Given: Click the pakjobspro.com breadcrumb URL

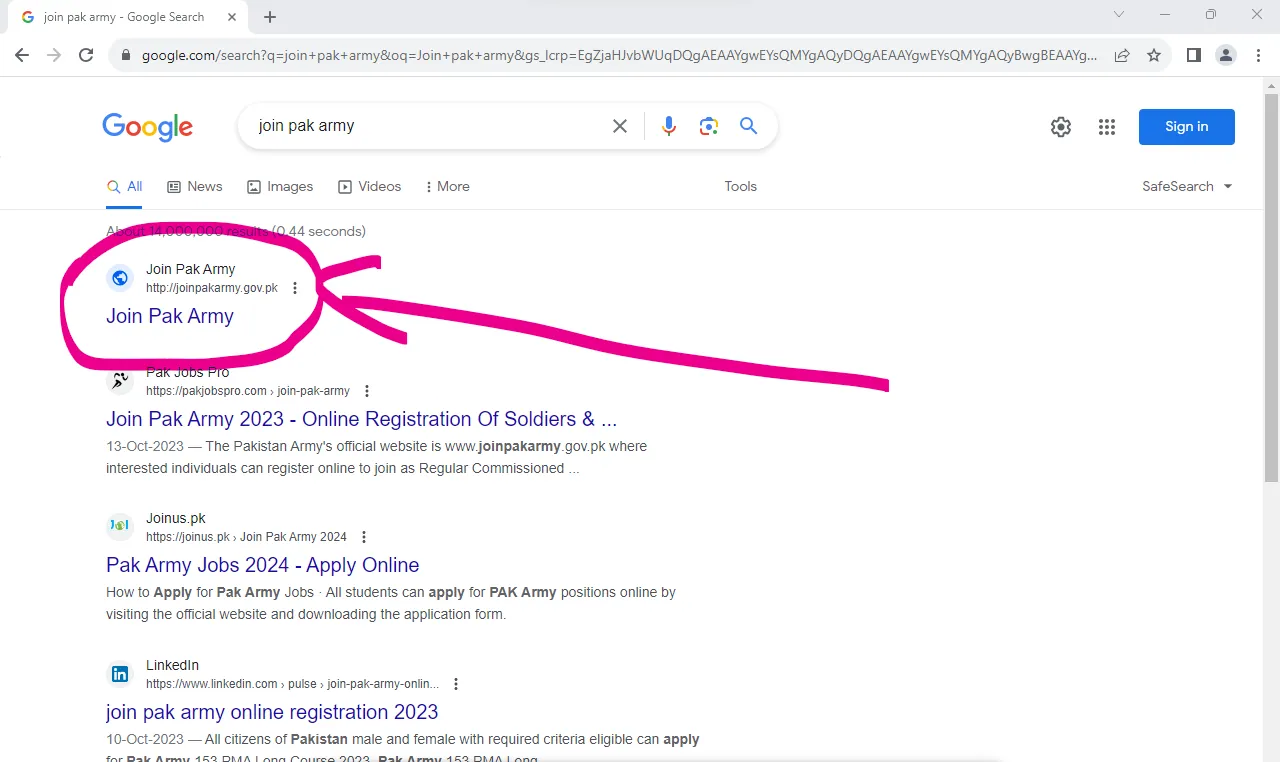Looking at the screenshot, I should coord(248,391).
